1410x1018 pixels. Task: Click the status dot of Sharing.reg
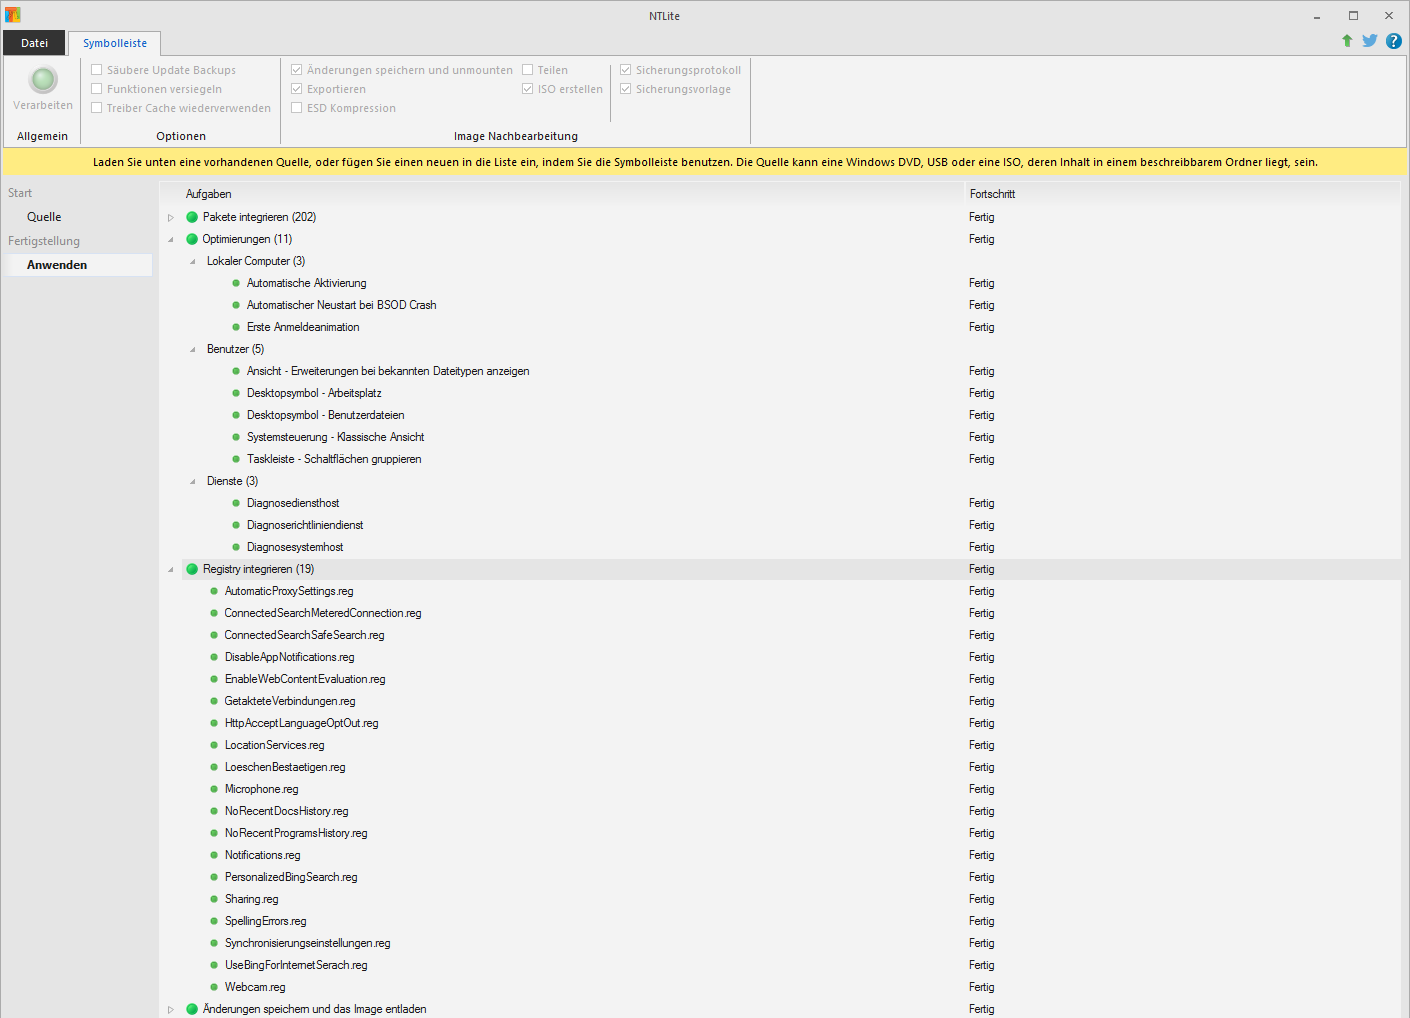[214, 899]
